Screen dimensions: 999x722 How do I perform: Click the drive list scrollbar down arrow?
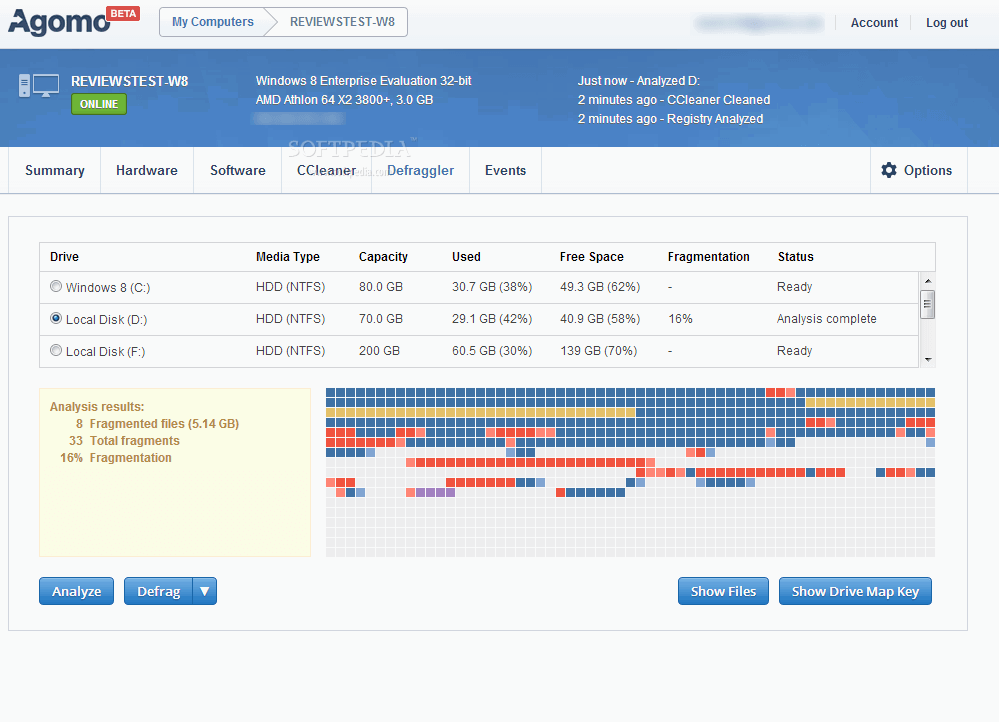point(928,359)
